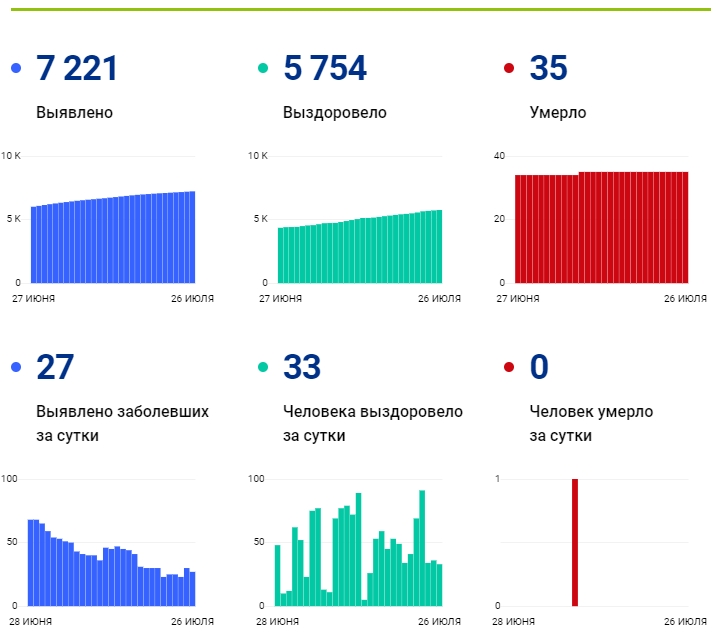Click 26 июля under the Умерло chart
Screen dimensions: 724x638
pos(685,299)
